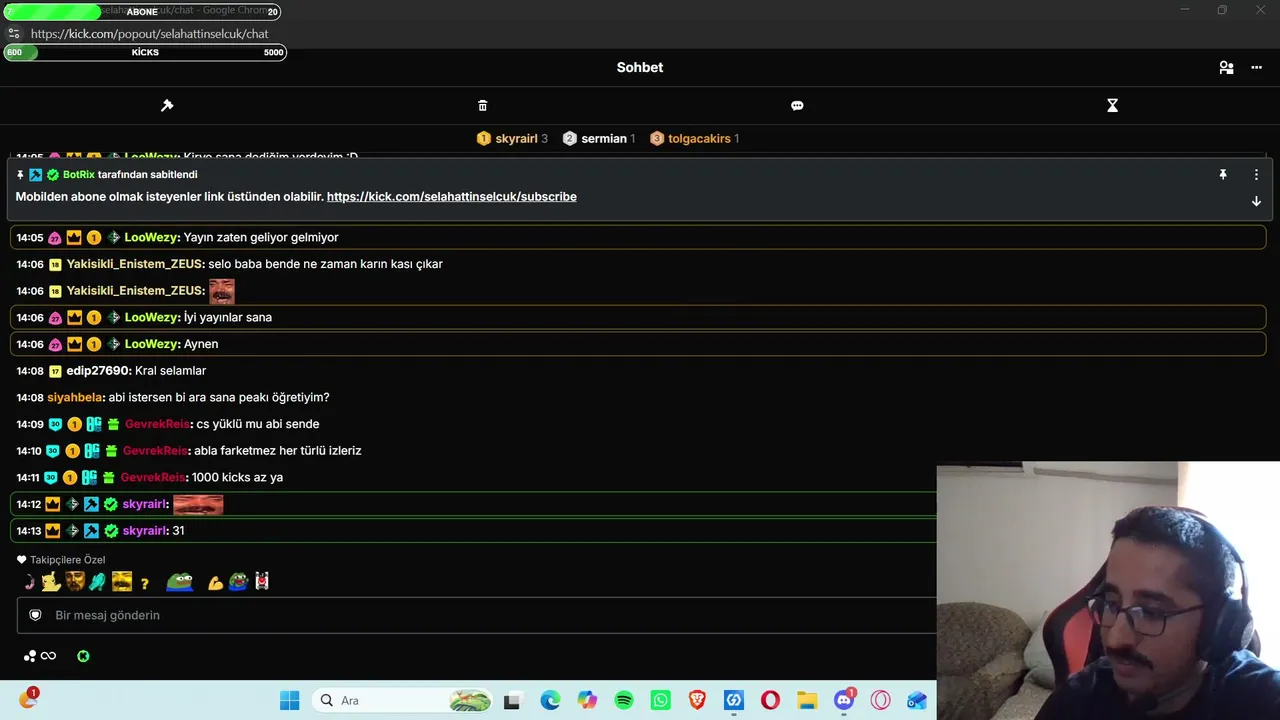Focus the 'Bir mesaj gönderin' message field
This screenshot has width=1280, height=720.
coord(476,615)
